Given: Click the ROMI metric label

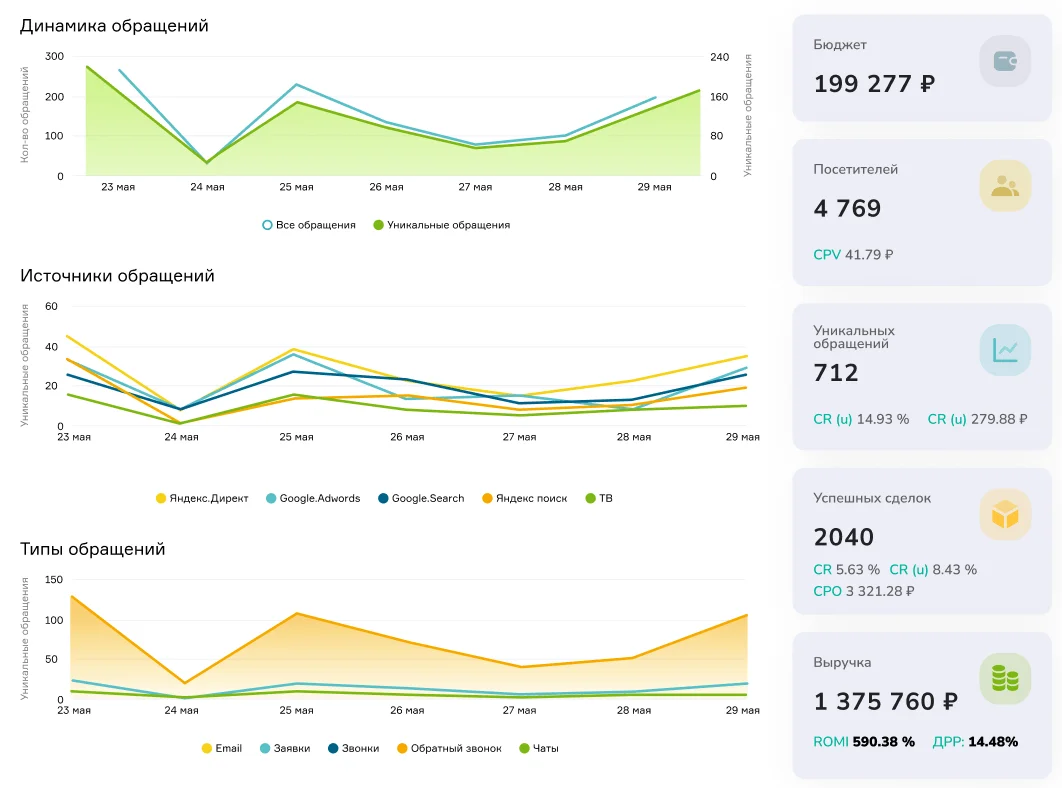Looking at the screenshot, I should [x=830, y=741].
